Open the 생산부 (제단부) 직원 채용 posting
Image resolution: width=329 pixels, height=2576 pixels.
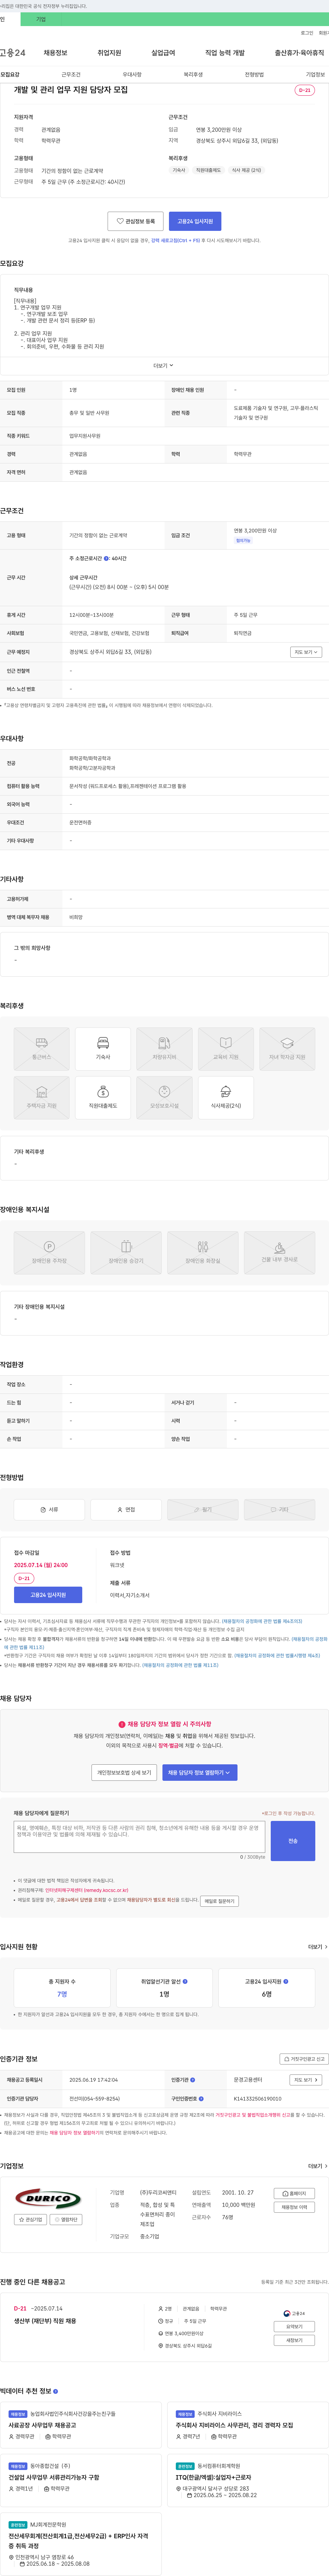45,2321
